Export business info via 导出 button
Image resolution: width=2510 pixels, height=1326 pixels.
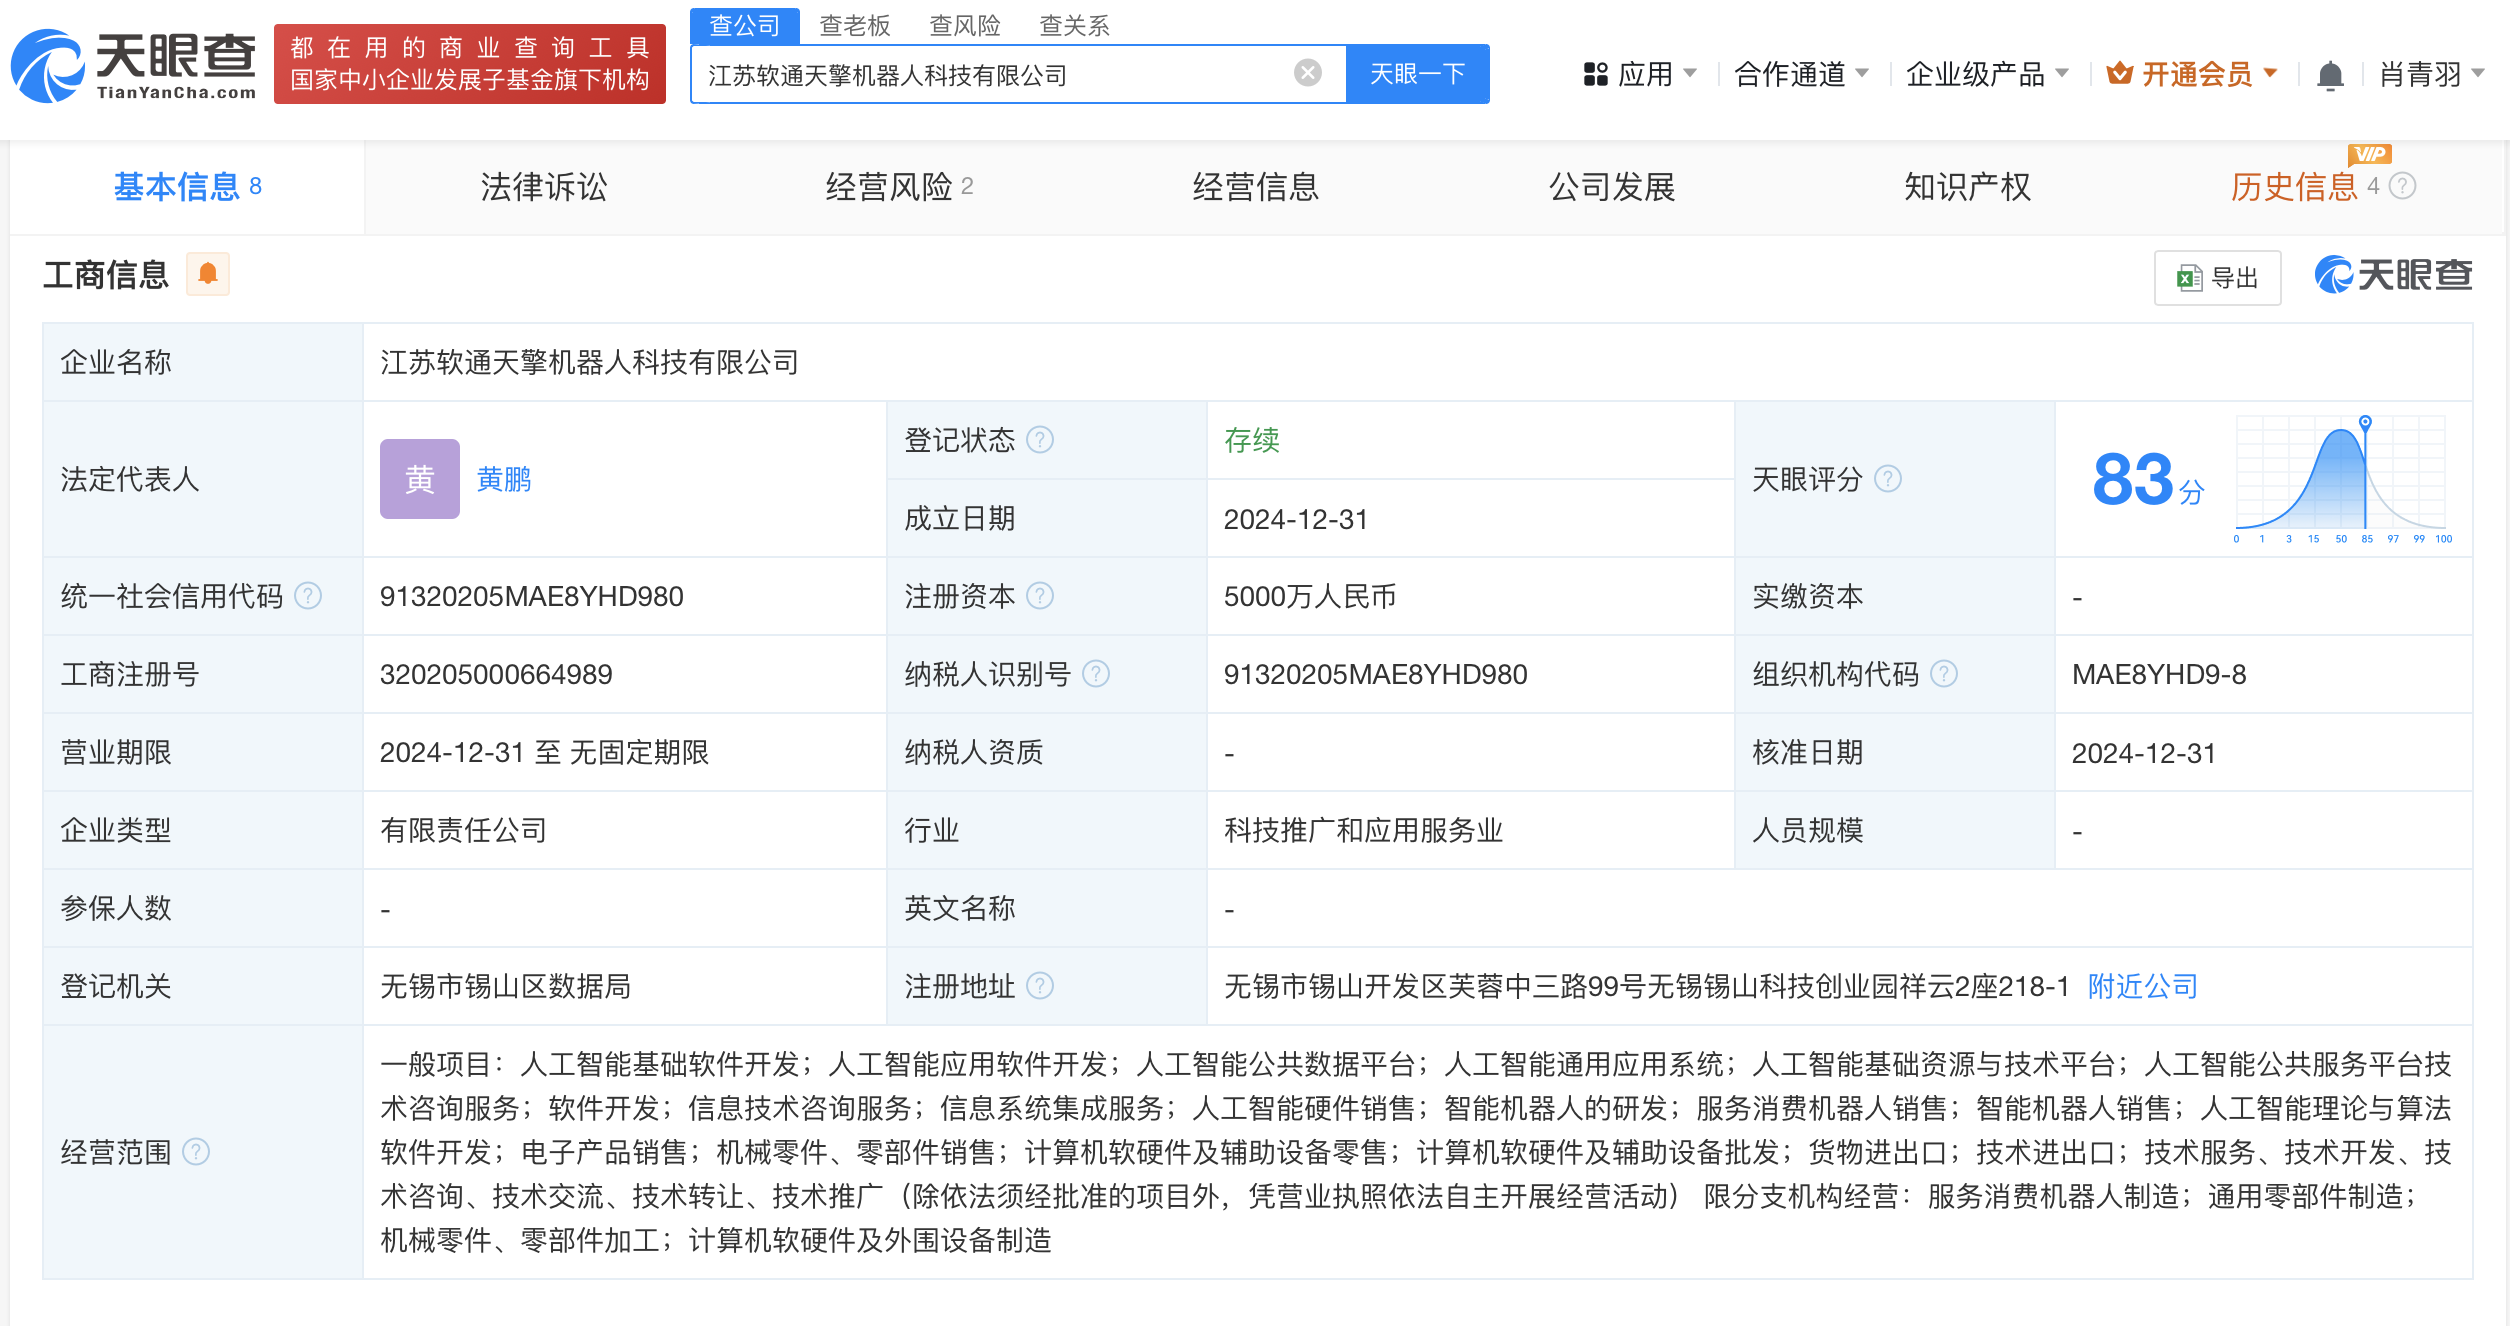tap(2217, 278)
